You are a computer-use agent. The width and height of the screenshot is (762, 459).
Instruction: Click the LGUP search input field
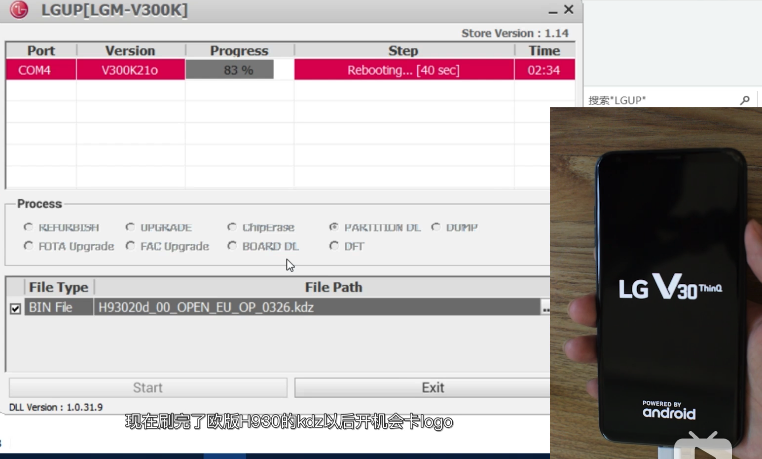pyautogui.click(x=663, y=100)
